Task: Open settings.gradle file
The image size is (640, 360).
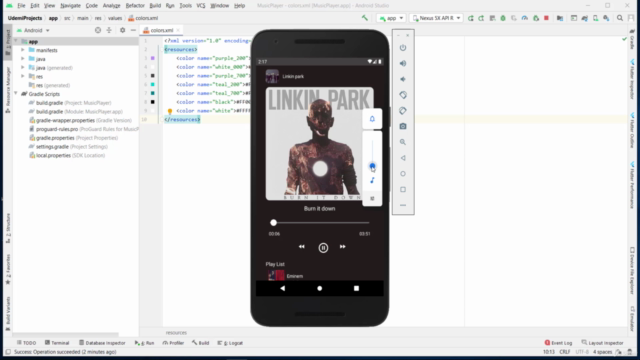Action: pos(68,147)
